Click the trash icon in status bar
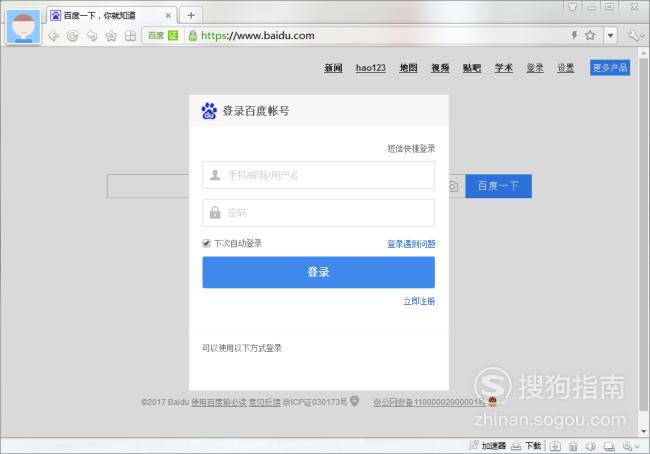 tap(573, 446)
